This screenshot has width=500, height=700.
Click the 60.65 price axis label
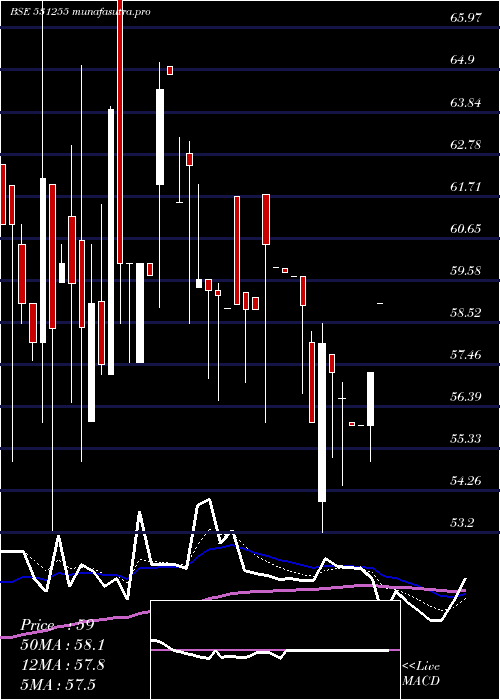point(466,229)
